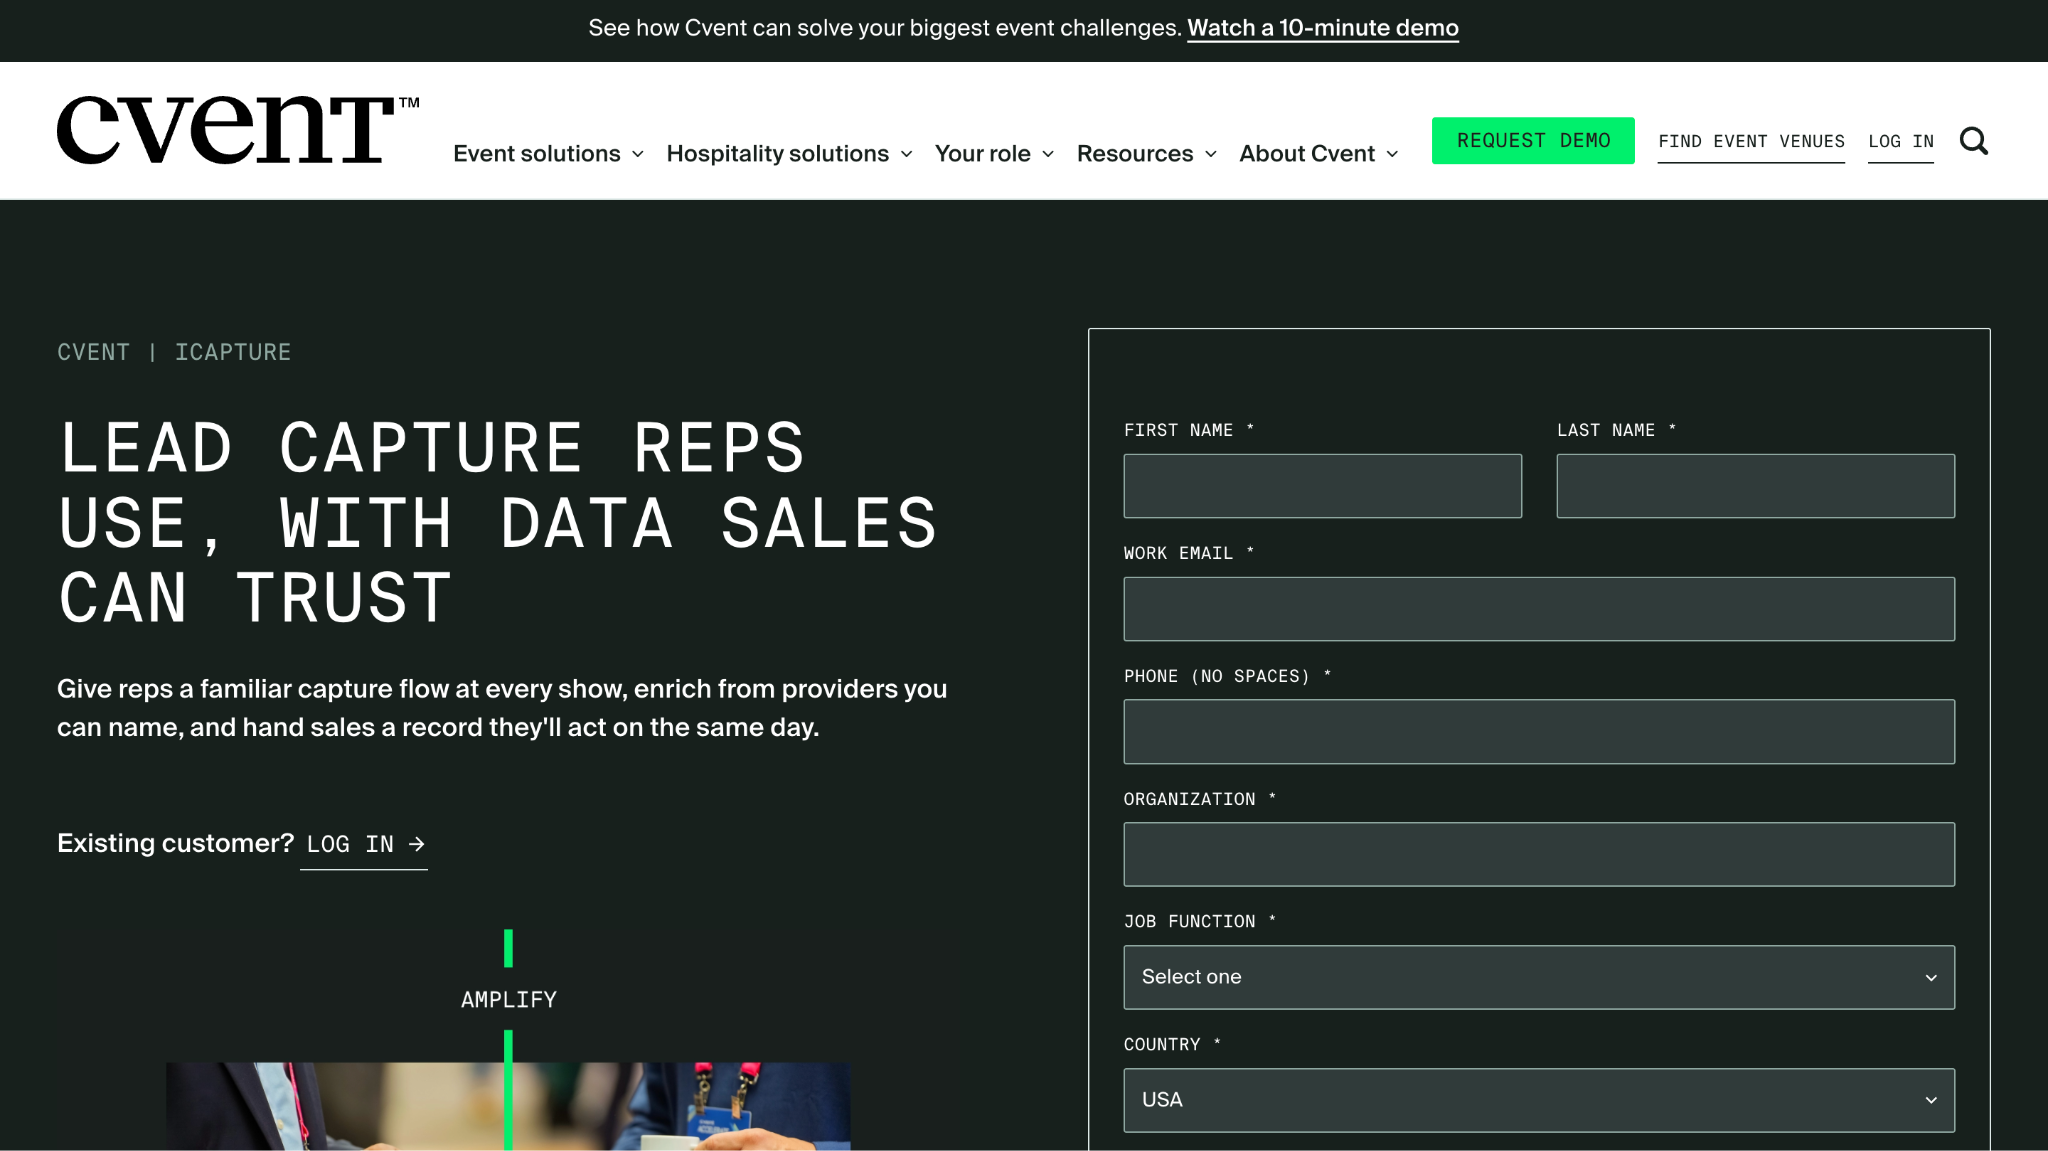Focus the First Name field
Screen dimensions: 2048x1151
coord(1322,486)
